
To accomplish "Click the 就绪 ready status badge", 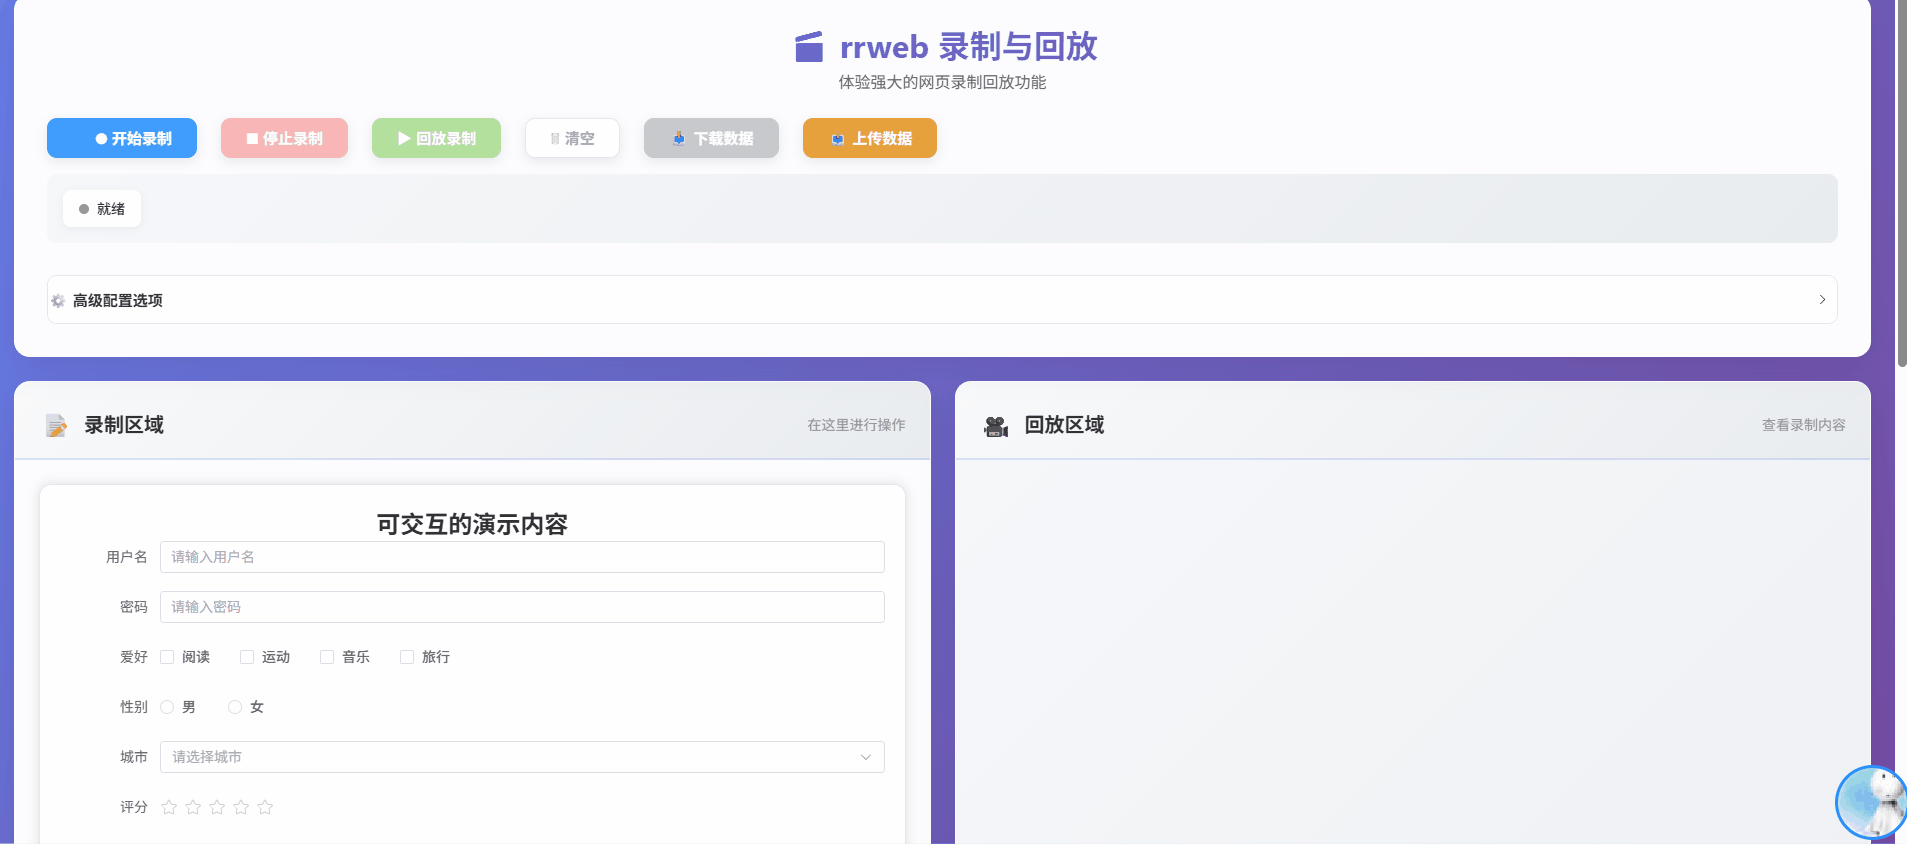I will [x=102, y=209].
